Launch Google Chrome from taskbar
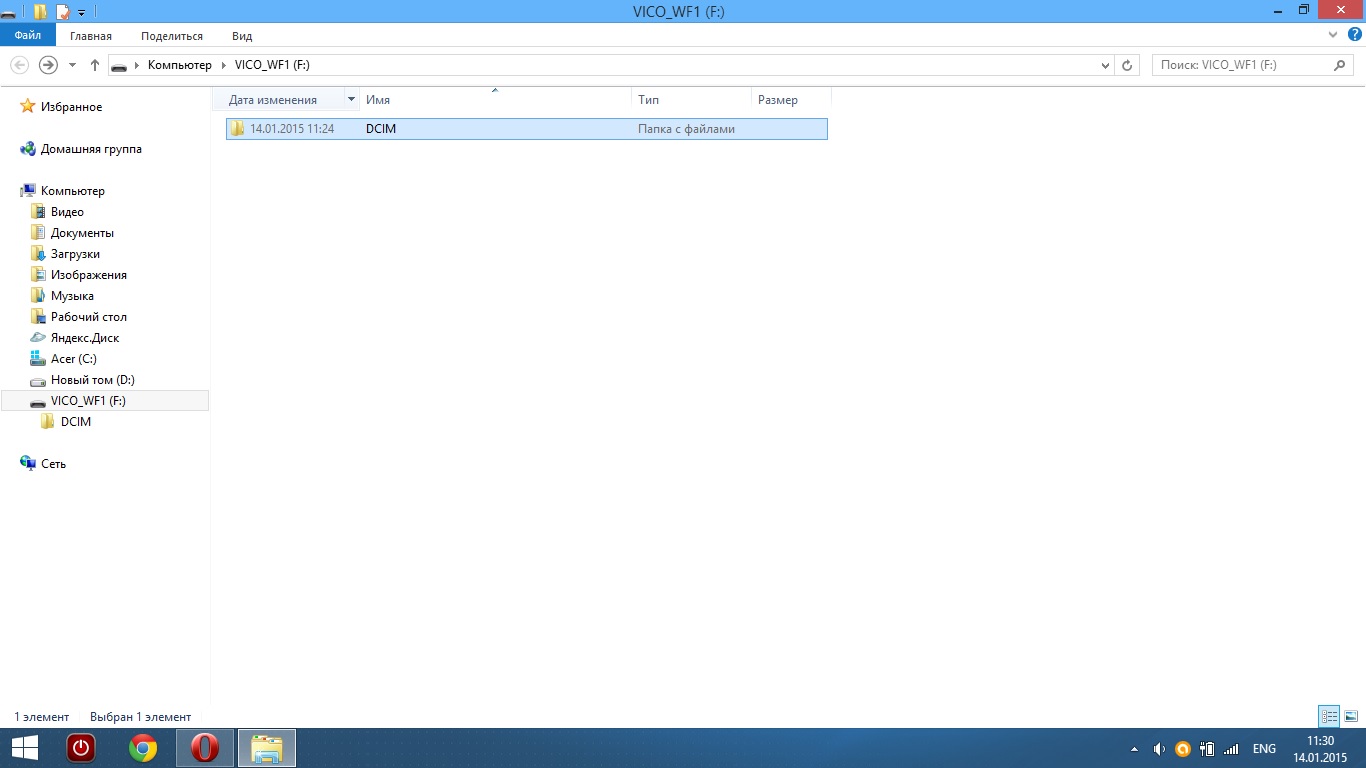1366x768 pixels. tap(143, 748)
